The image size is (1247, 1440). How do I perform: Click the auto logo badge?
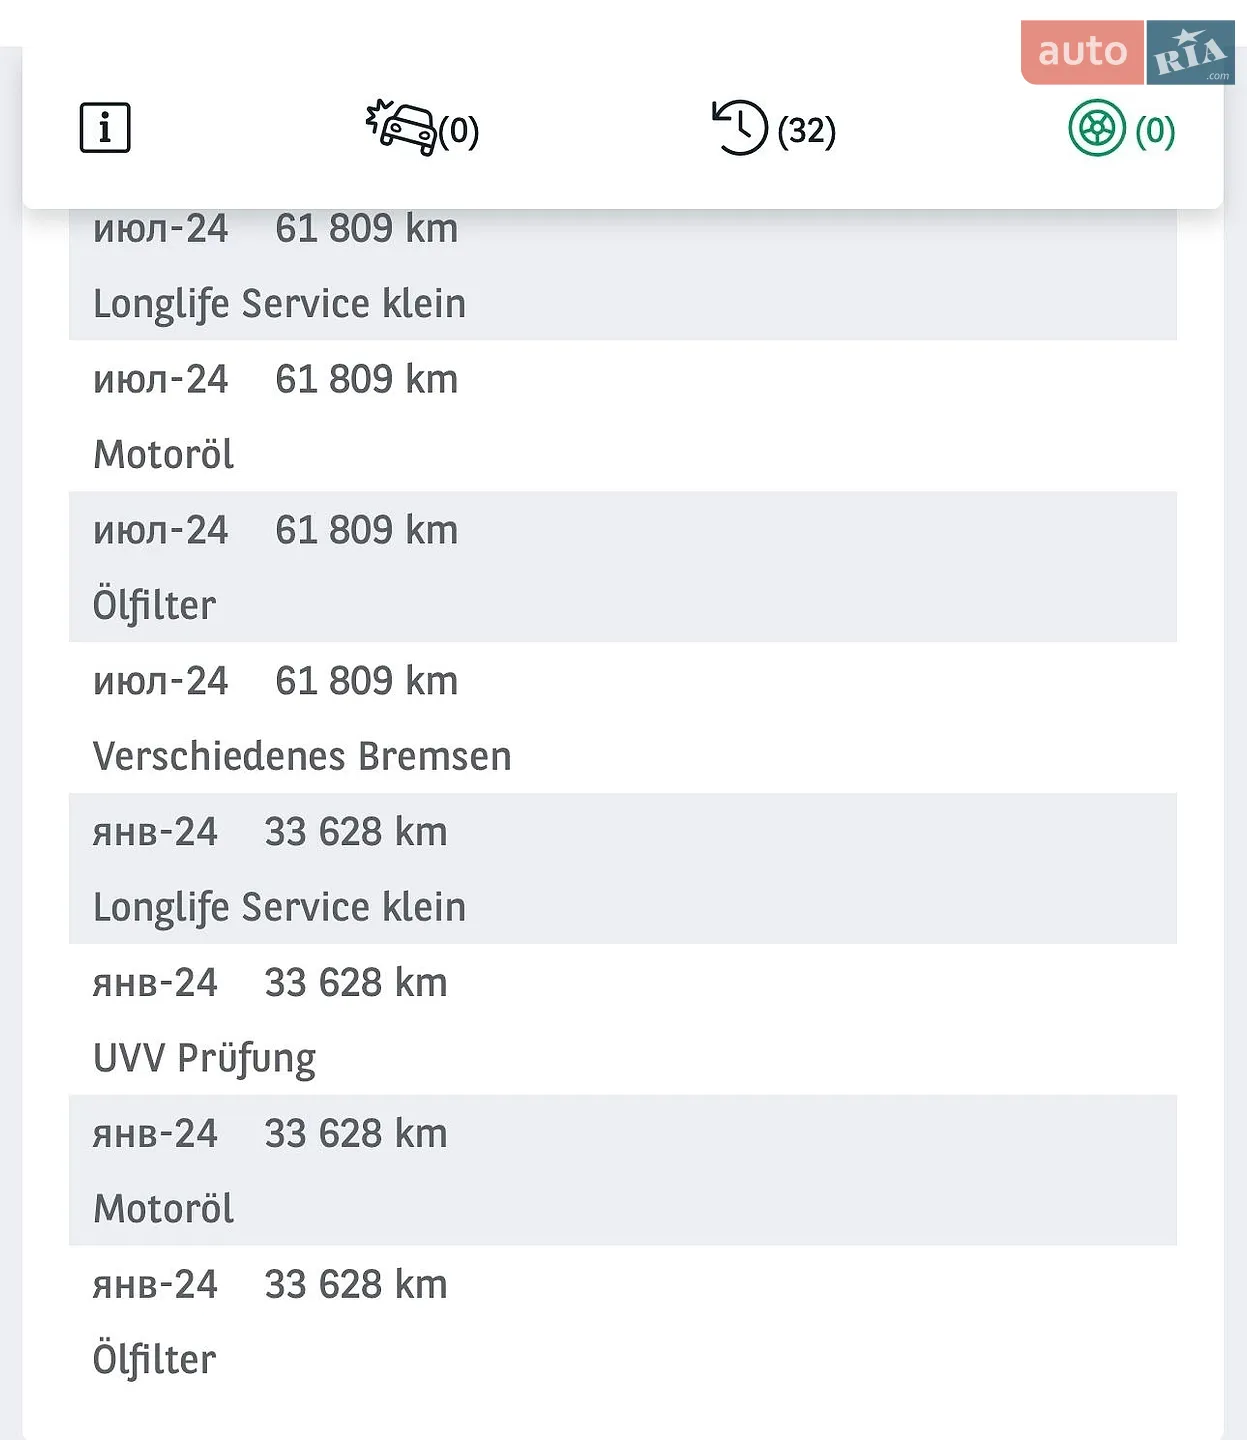pyautogui.click(x=1082, y=52)
